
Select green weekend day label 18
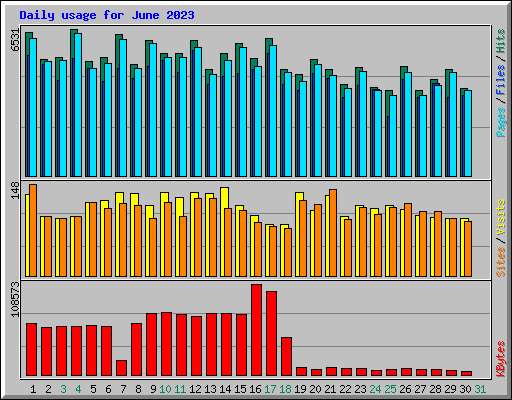[x=285, y=389]
